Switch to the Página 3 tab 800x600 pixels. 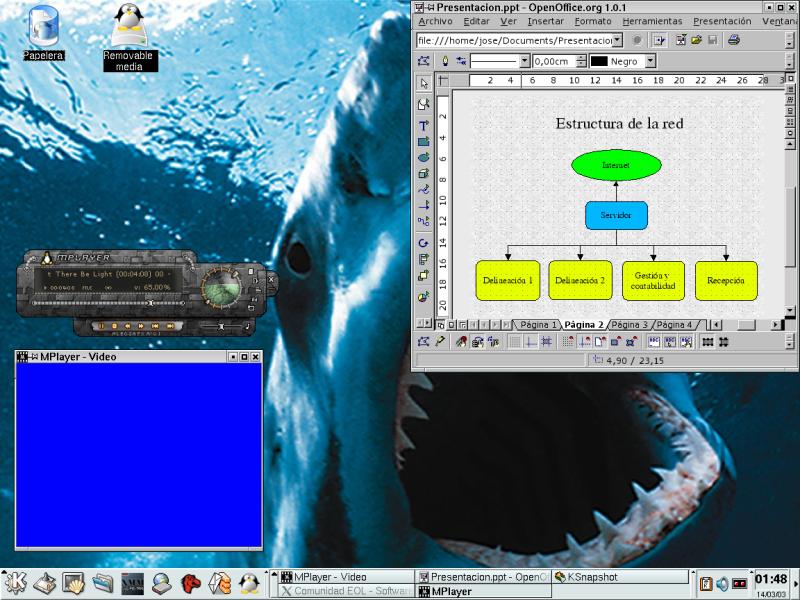click(629, 325)
